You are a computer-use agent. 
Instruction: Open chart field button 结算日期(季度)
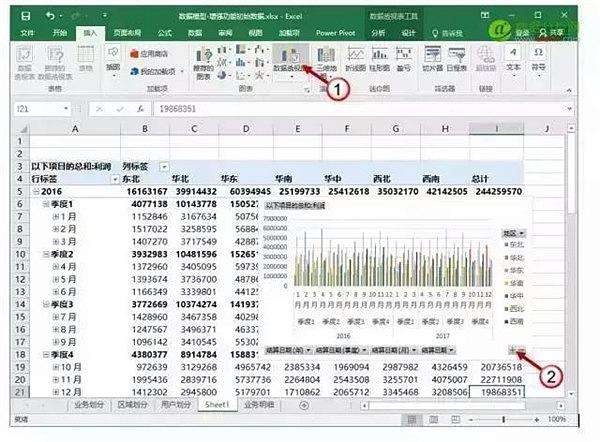coord(341,350)
